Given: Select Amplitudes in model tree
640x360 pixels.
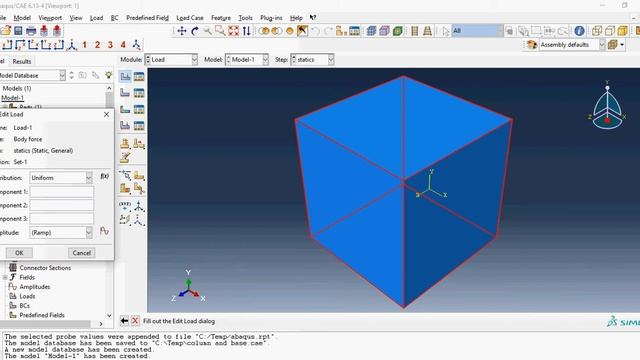Looking at the screenshot, I should click(x=35, y=287).
